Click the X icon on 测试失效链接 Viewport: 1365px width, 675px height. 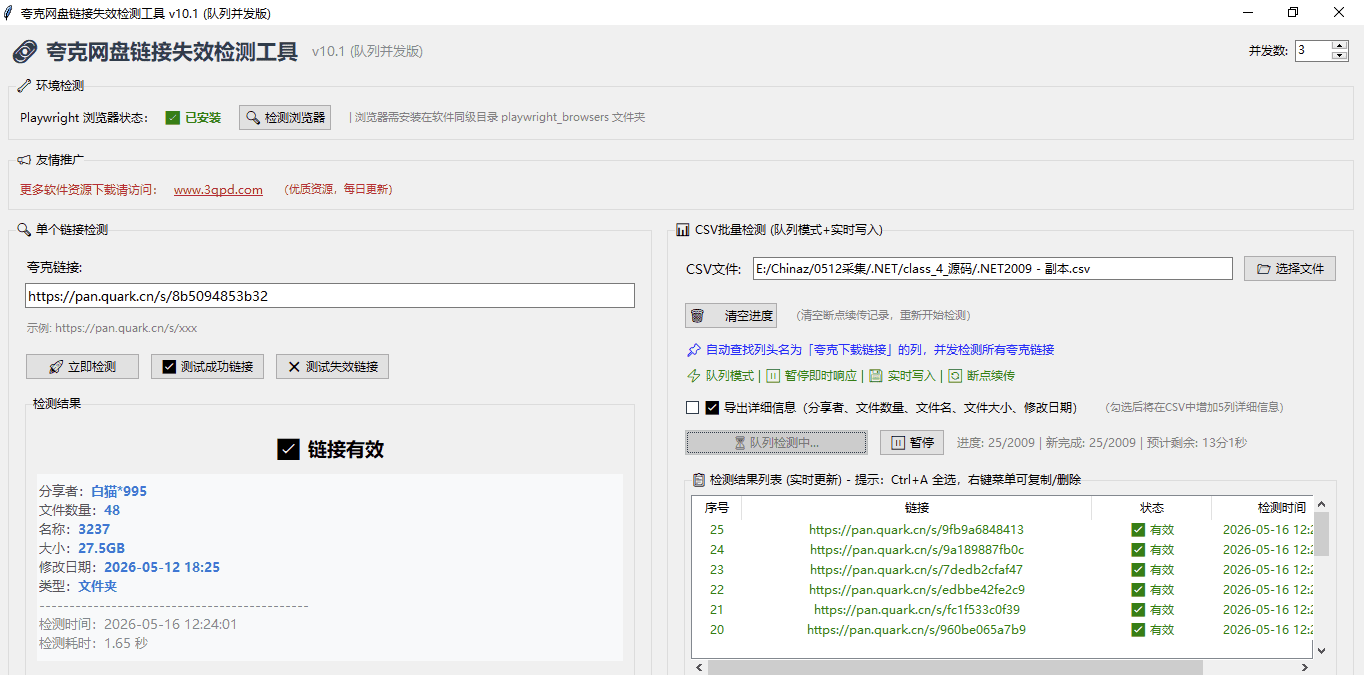(293, 367)
